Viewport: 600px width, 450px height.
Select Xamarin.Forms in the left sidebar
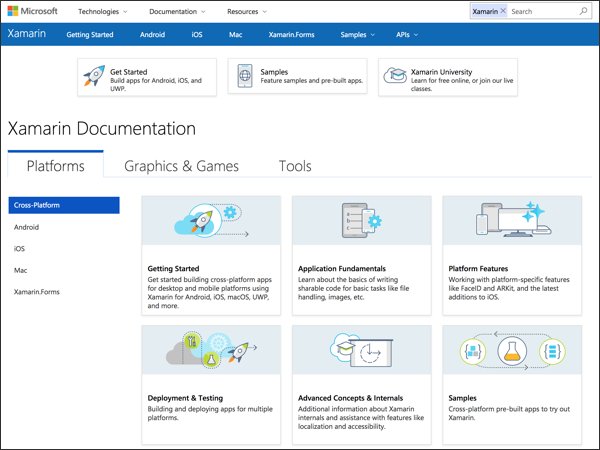point(37,292)
